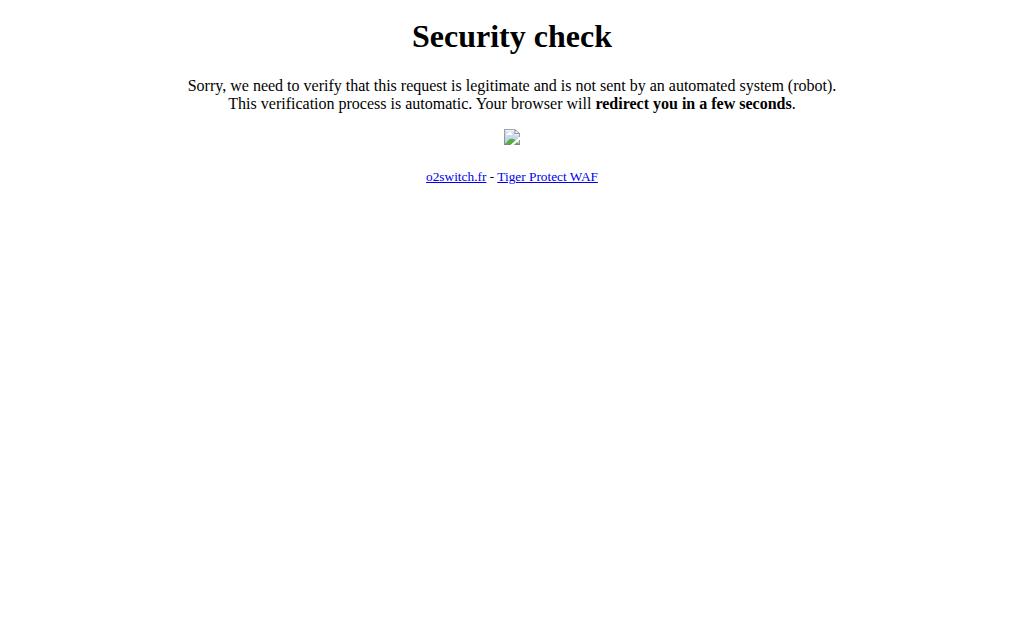
Task: Click the Security check heading
Action: pos(512,37)
